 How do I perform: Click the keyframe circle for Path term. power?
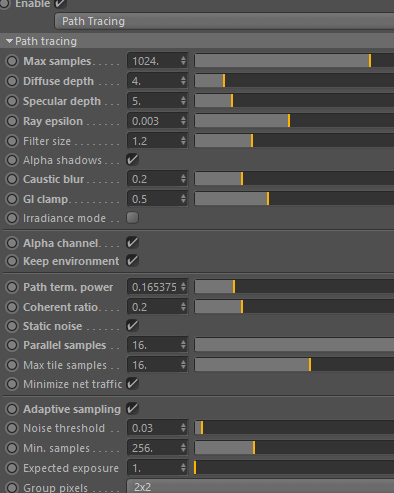click(12, 287)
